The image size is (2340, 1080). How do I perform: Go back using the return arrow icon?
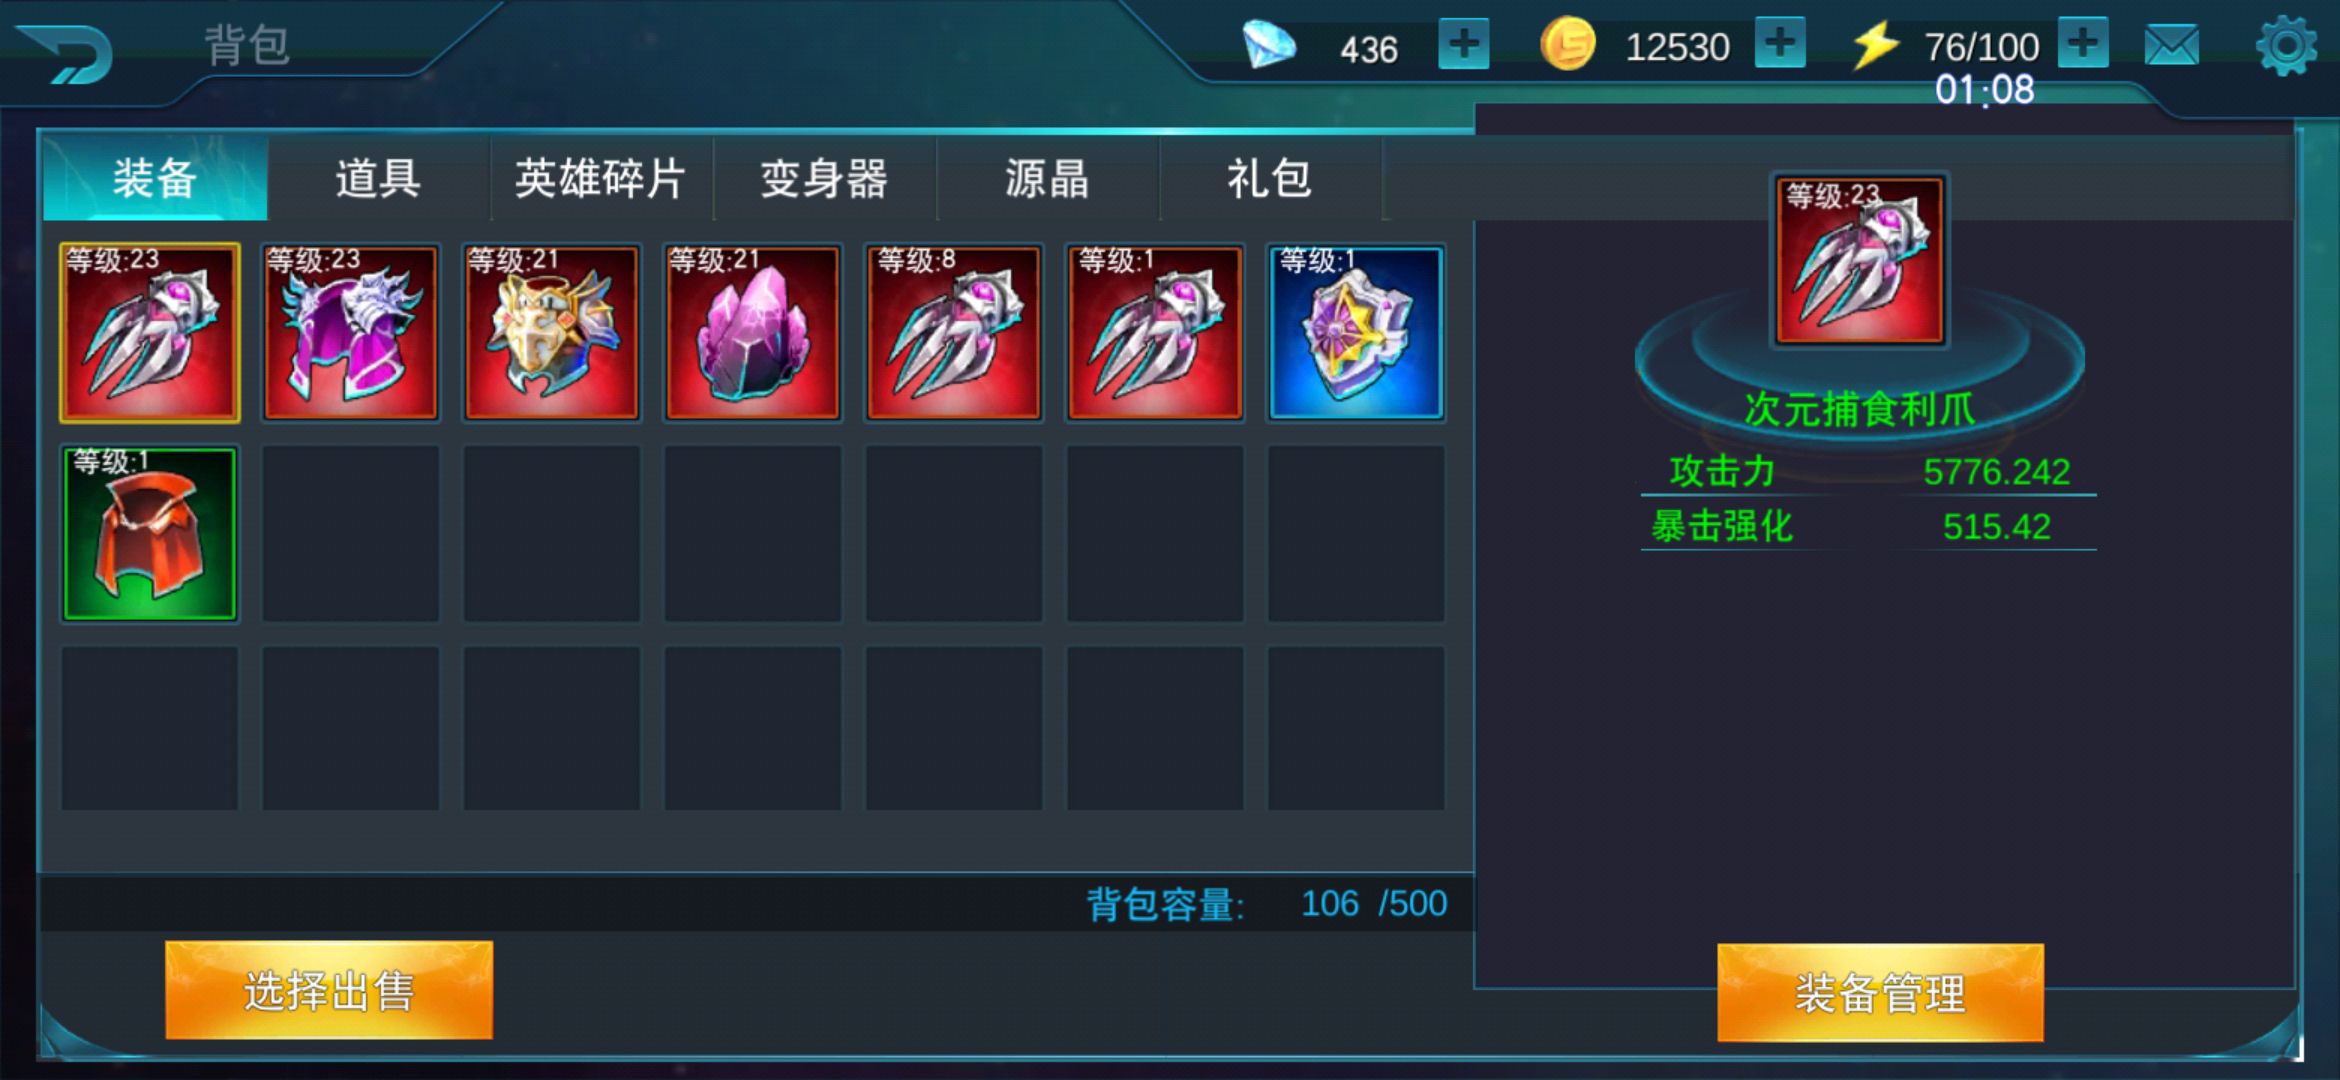point(65,52)
